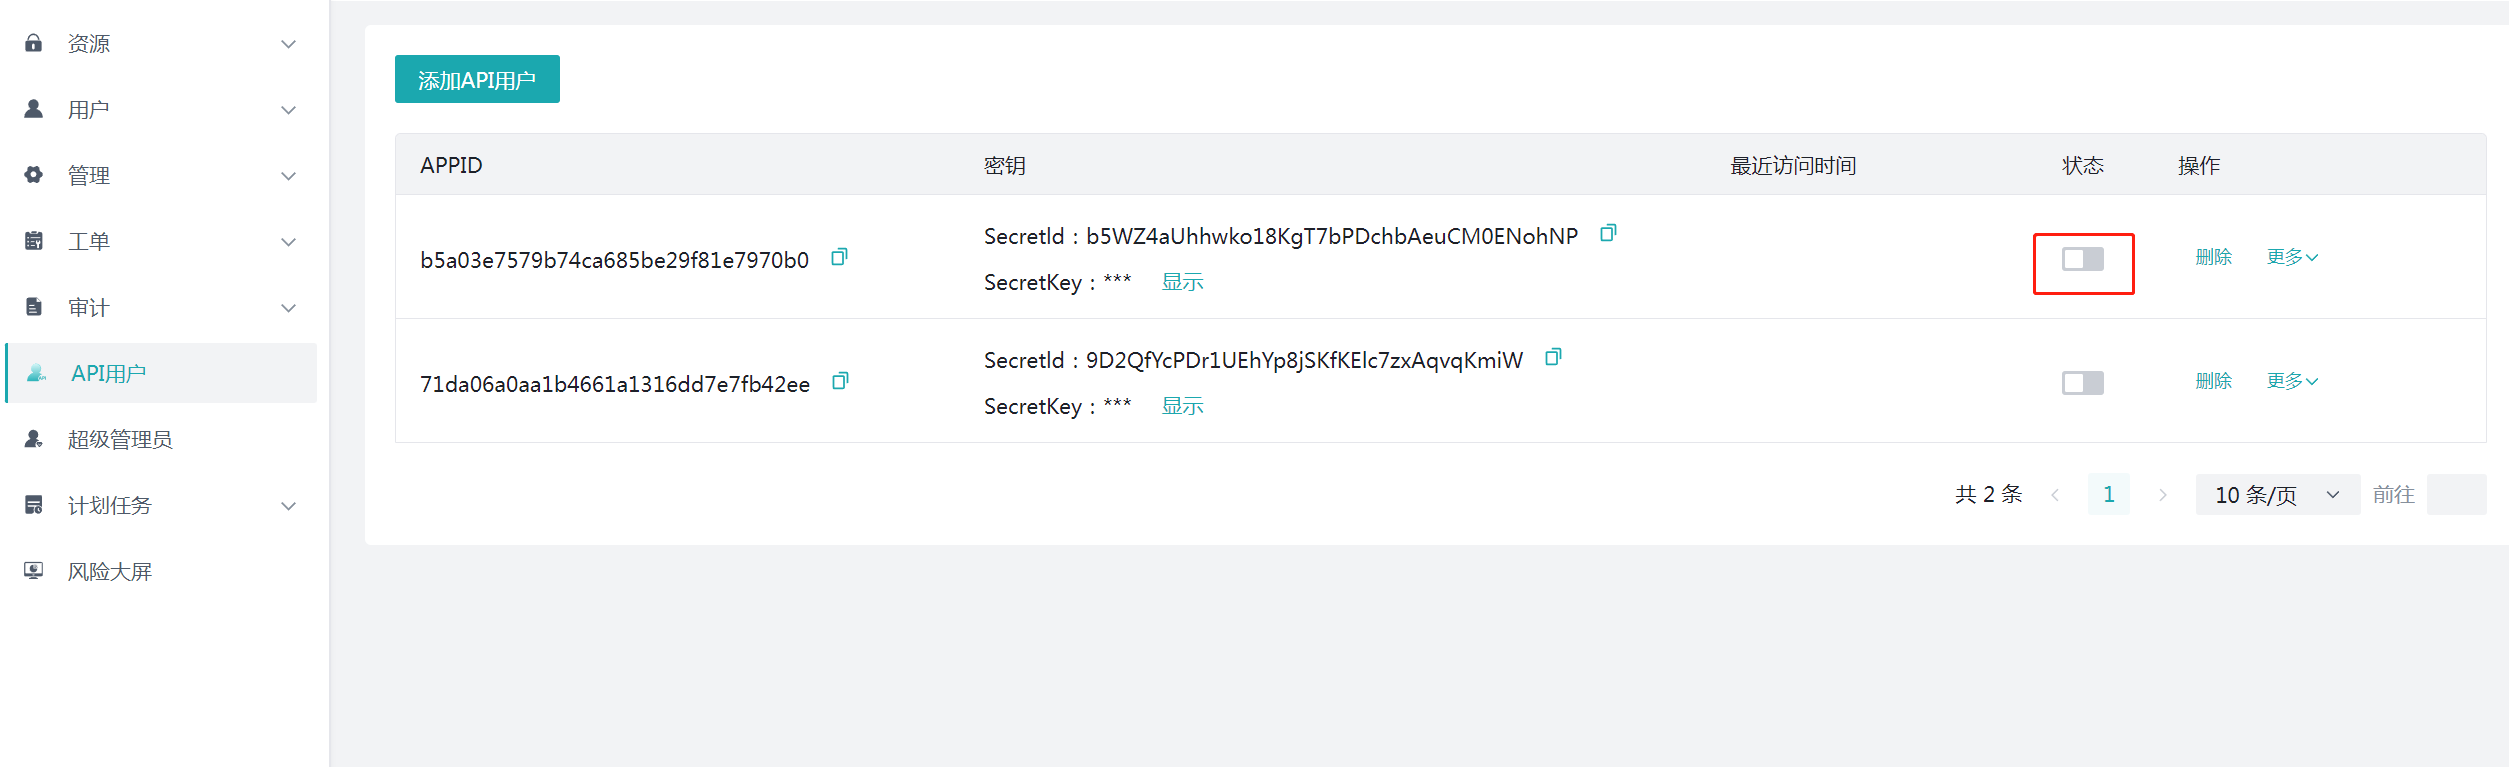The height and width of the screenshot is (767, 2509).
Task: Copy APPID 71da06a0aa1b4661a1316dd7e7fb42ee
Action: (840, 382)
